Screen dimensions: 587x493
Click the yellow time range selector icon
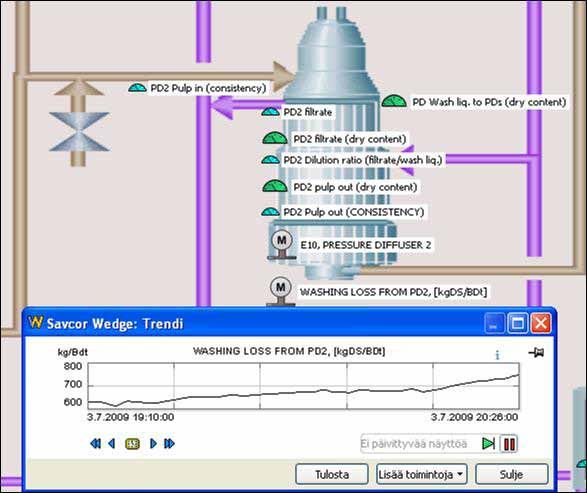click(133, 444)
